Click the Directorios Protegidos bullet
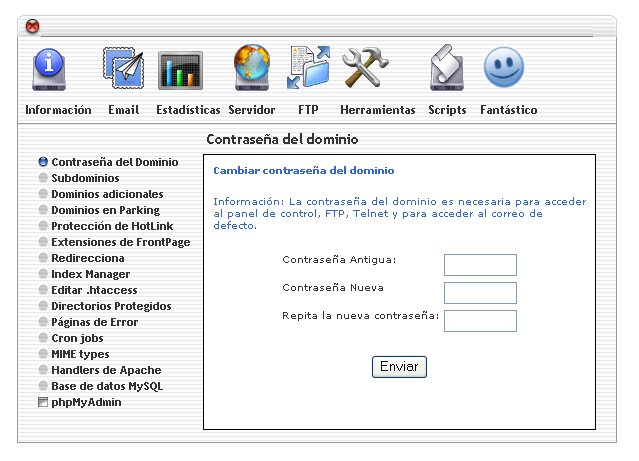The image size is (639, 461). (43, 305)
